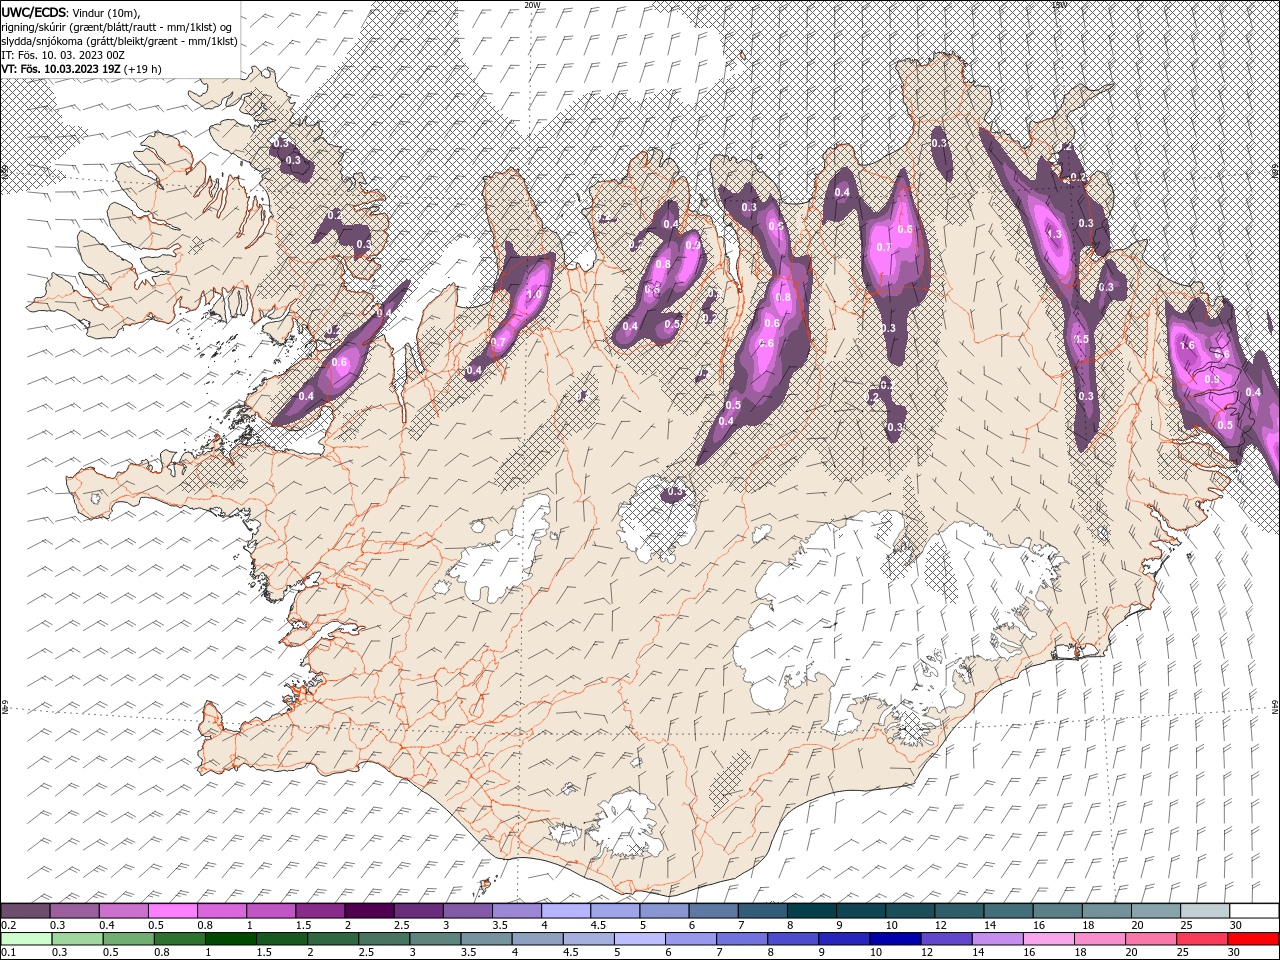Select the rain scale swatch labeled 9

(x=843, y=939)
